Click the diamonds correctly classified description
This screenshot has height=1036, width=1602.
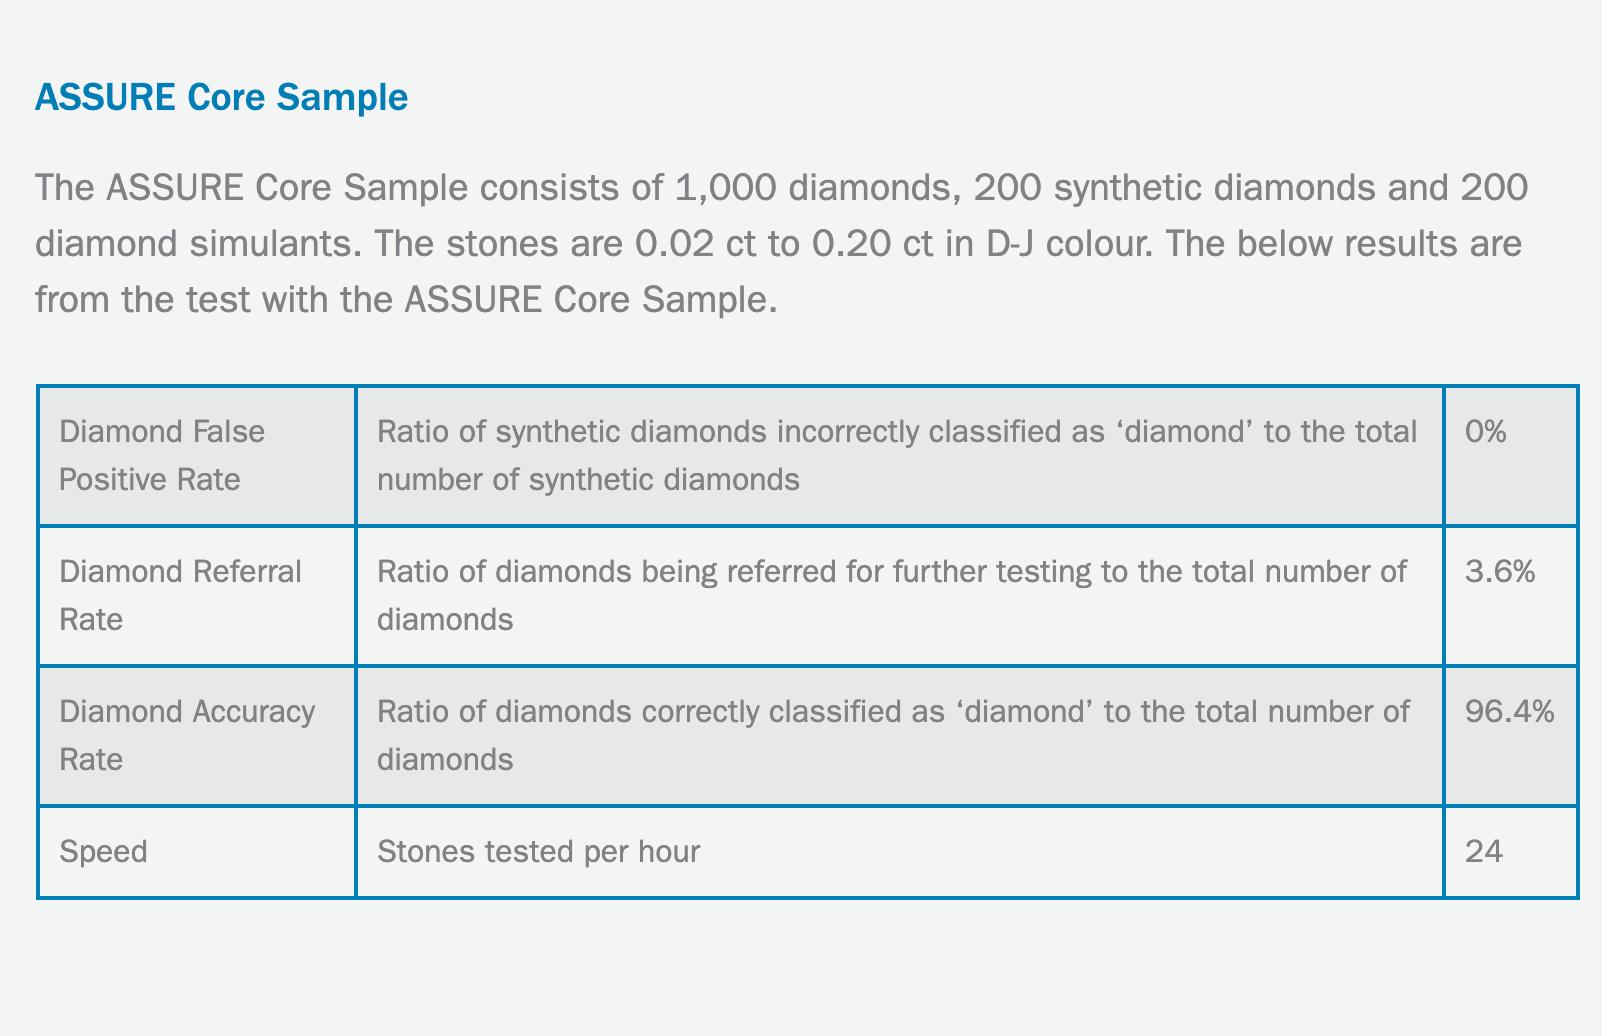click(893, 735)
